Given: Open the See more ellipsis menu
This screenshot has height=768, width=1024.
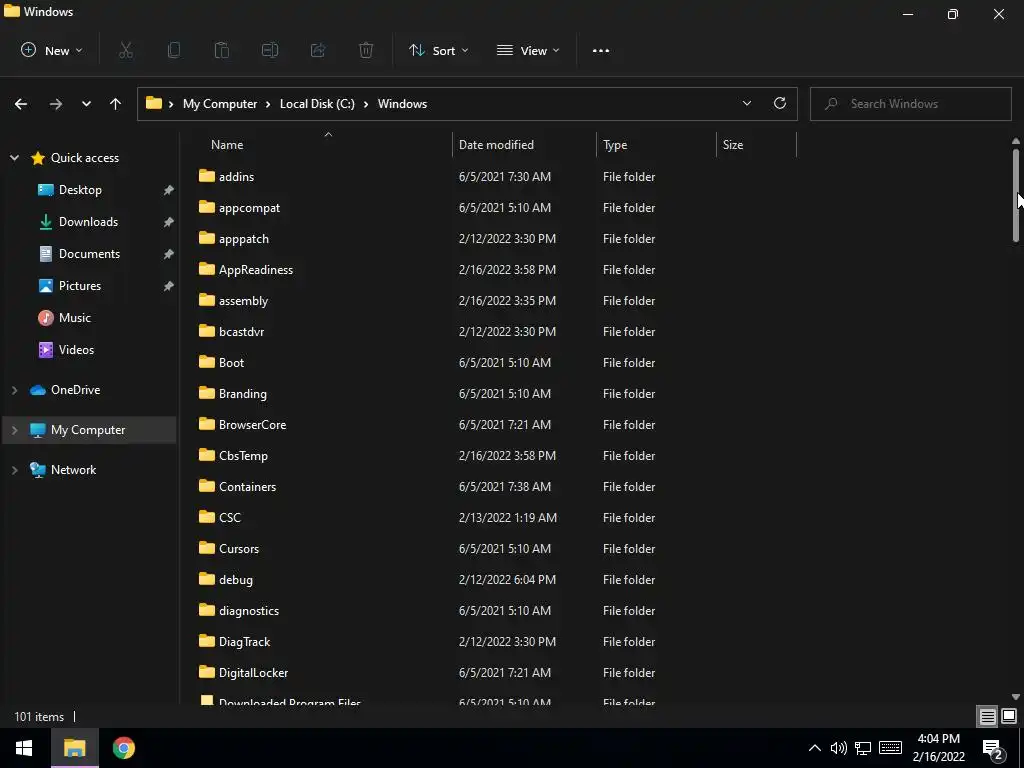Looking at the screenshot, I should [x=601, y=50].
